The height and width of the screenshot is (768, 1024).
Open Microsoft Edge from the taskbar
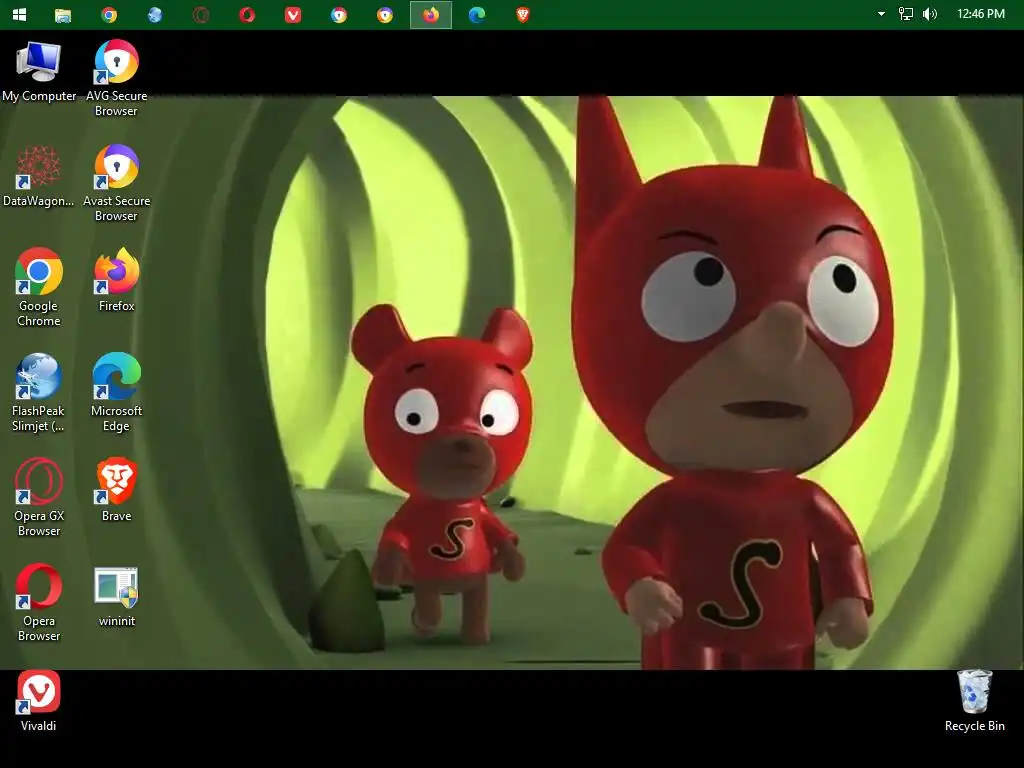(x=477, y=15)
